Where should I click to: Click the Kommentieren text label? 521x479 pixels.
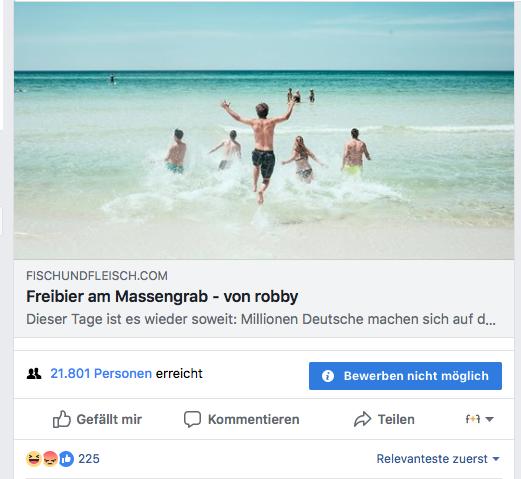click(x=253, y=419)
